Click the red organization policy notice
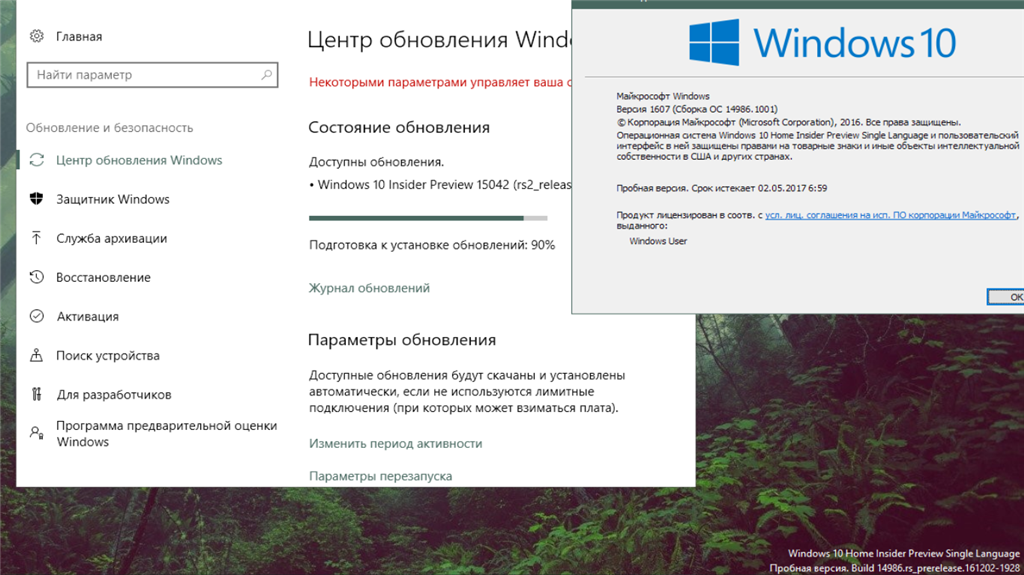 (x=440, y=82)
